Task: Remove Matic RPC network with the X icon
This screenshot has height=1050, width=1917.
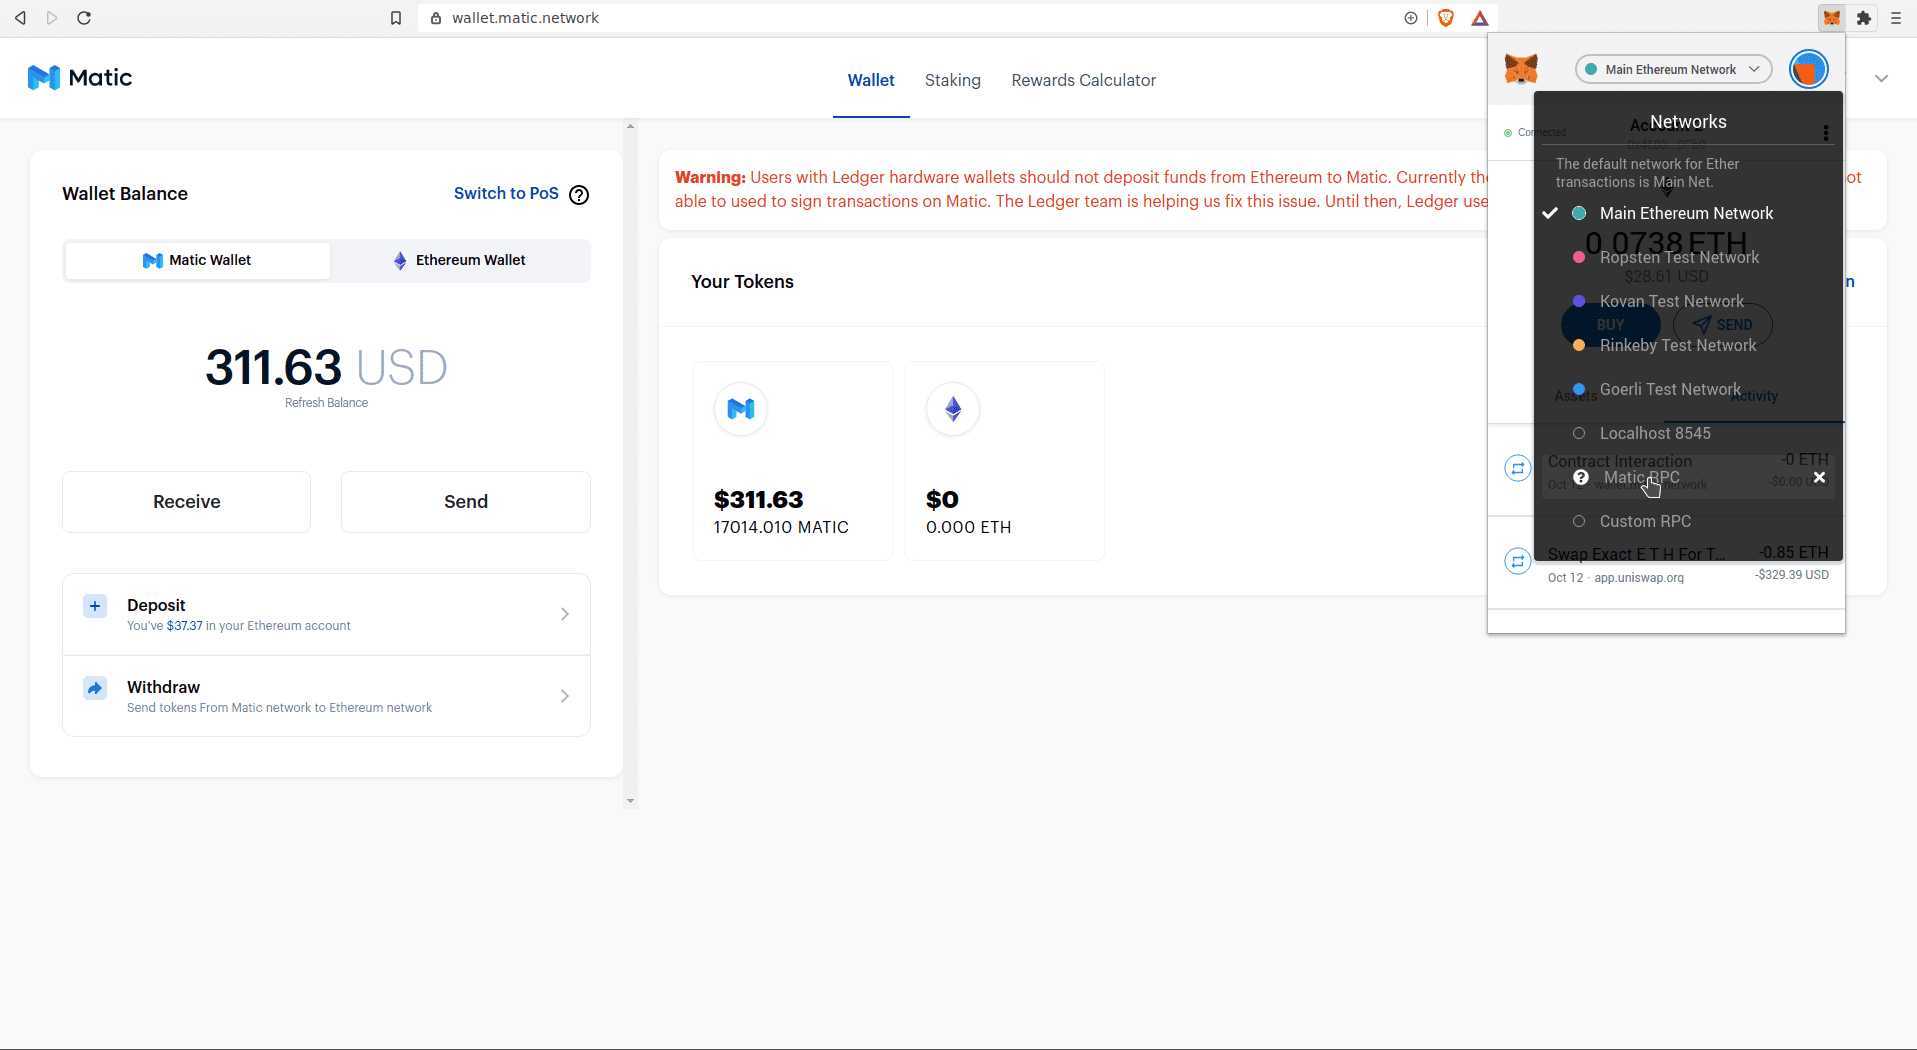Action: point(1819,478)
